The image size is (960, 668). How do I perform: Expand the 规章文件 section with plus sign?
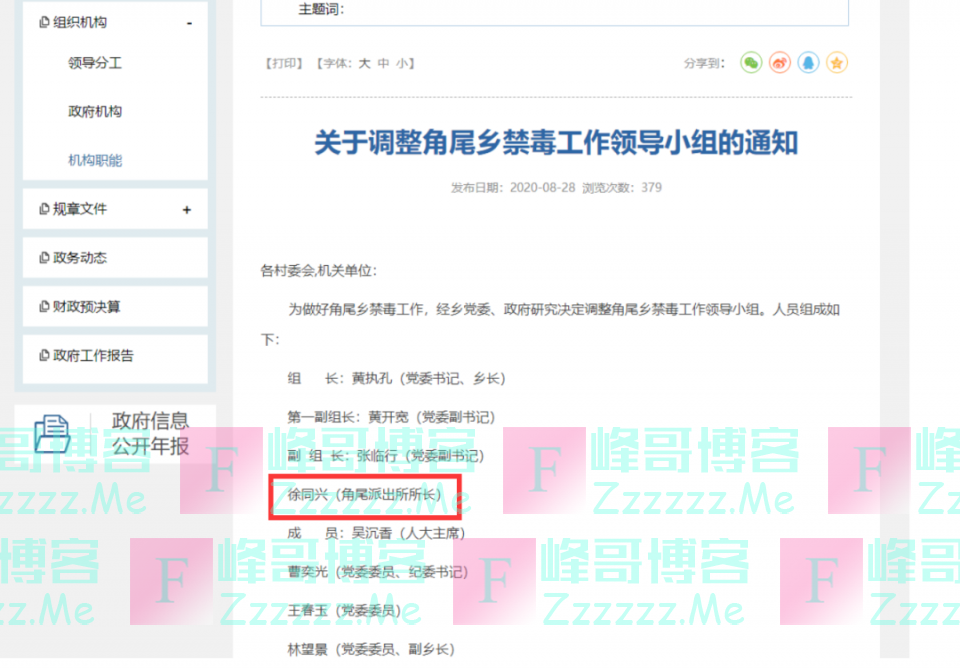pyautogui.click(x=187, y=210)
